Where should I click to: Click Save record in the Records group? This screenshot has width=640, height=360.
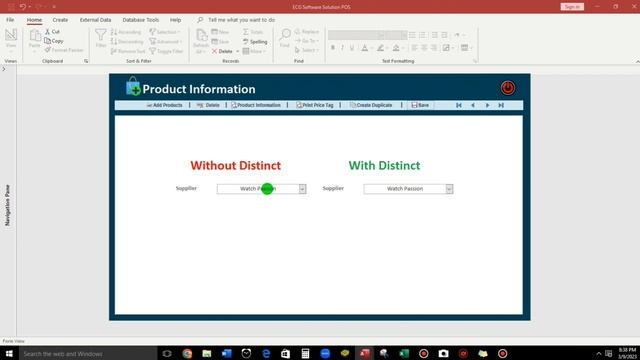pyautogui.click(x=220, y=41)
